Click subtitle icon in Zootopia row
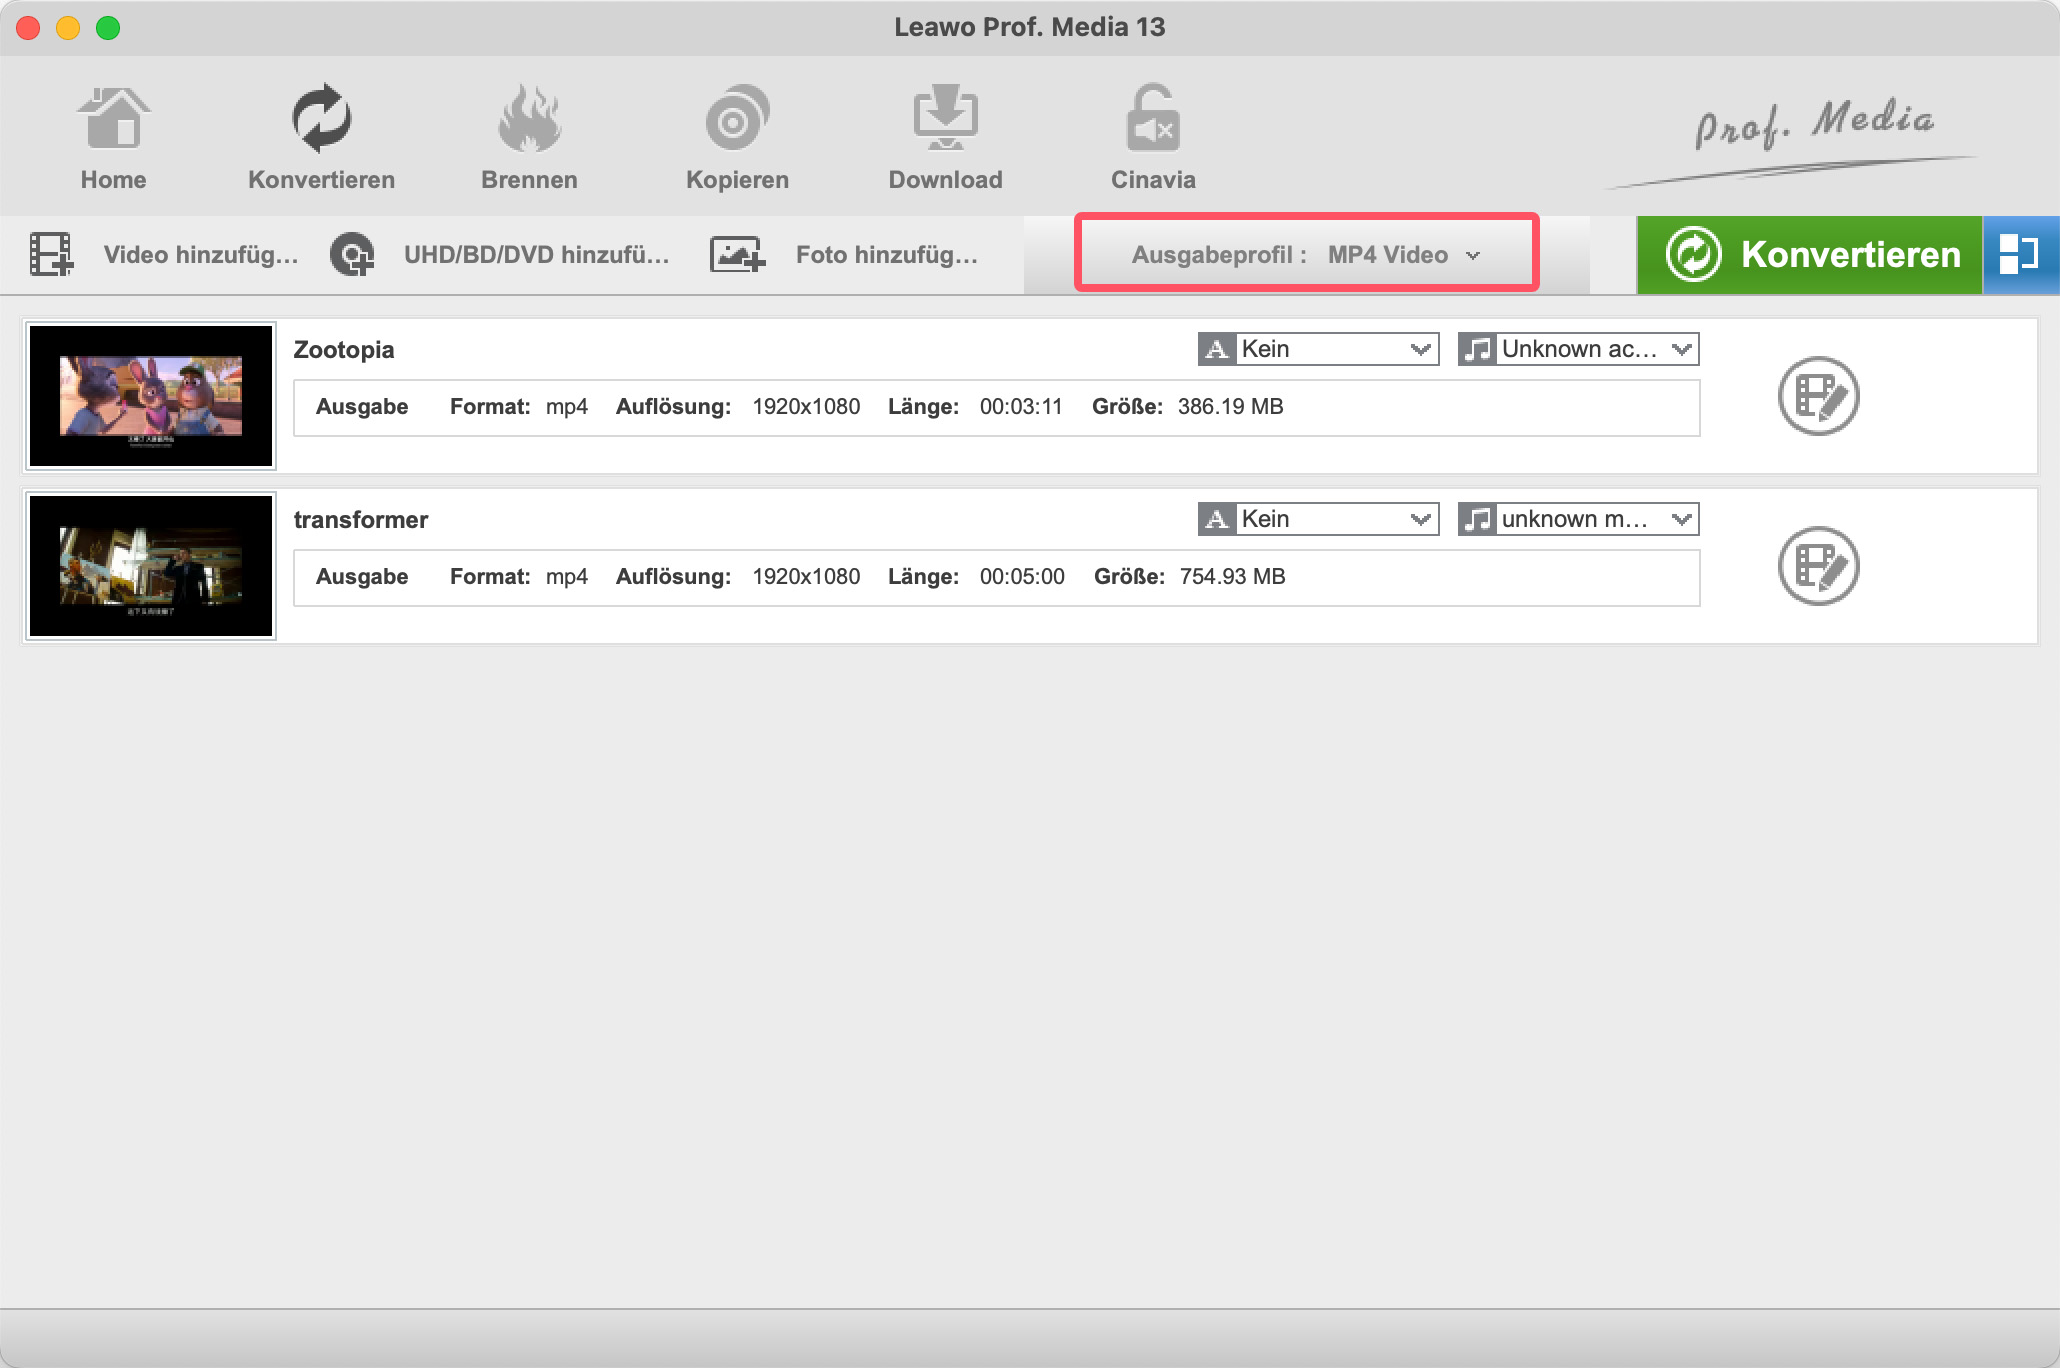2060x1368 pixels. point(1217,349)
